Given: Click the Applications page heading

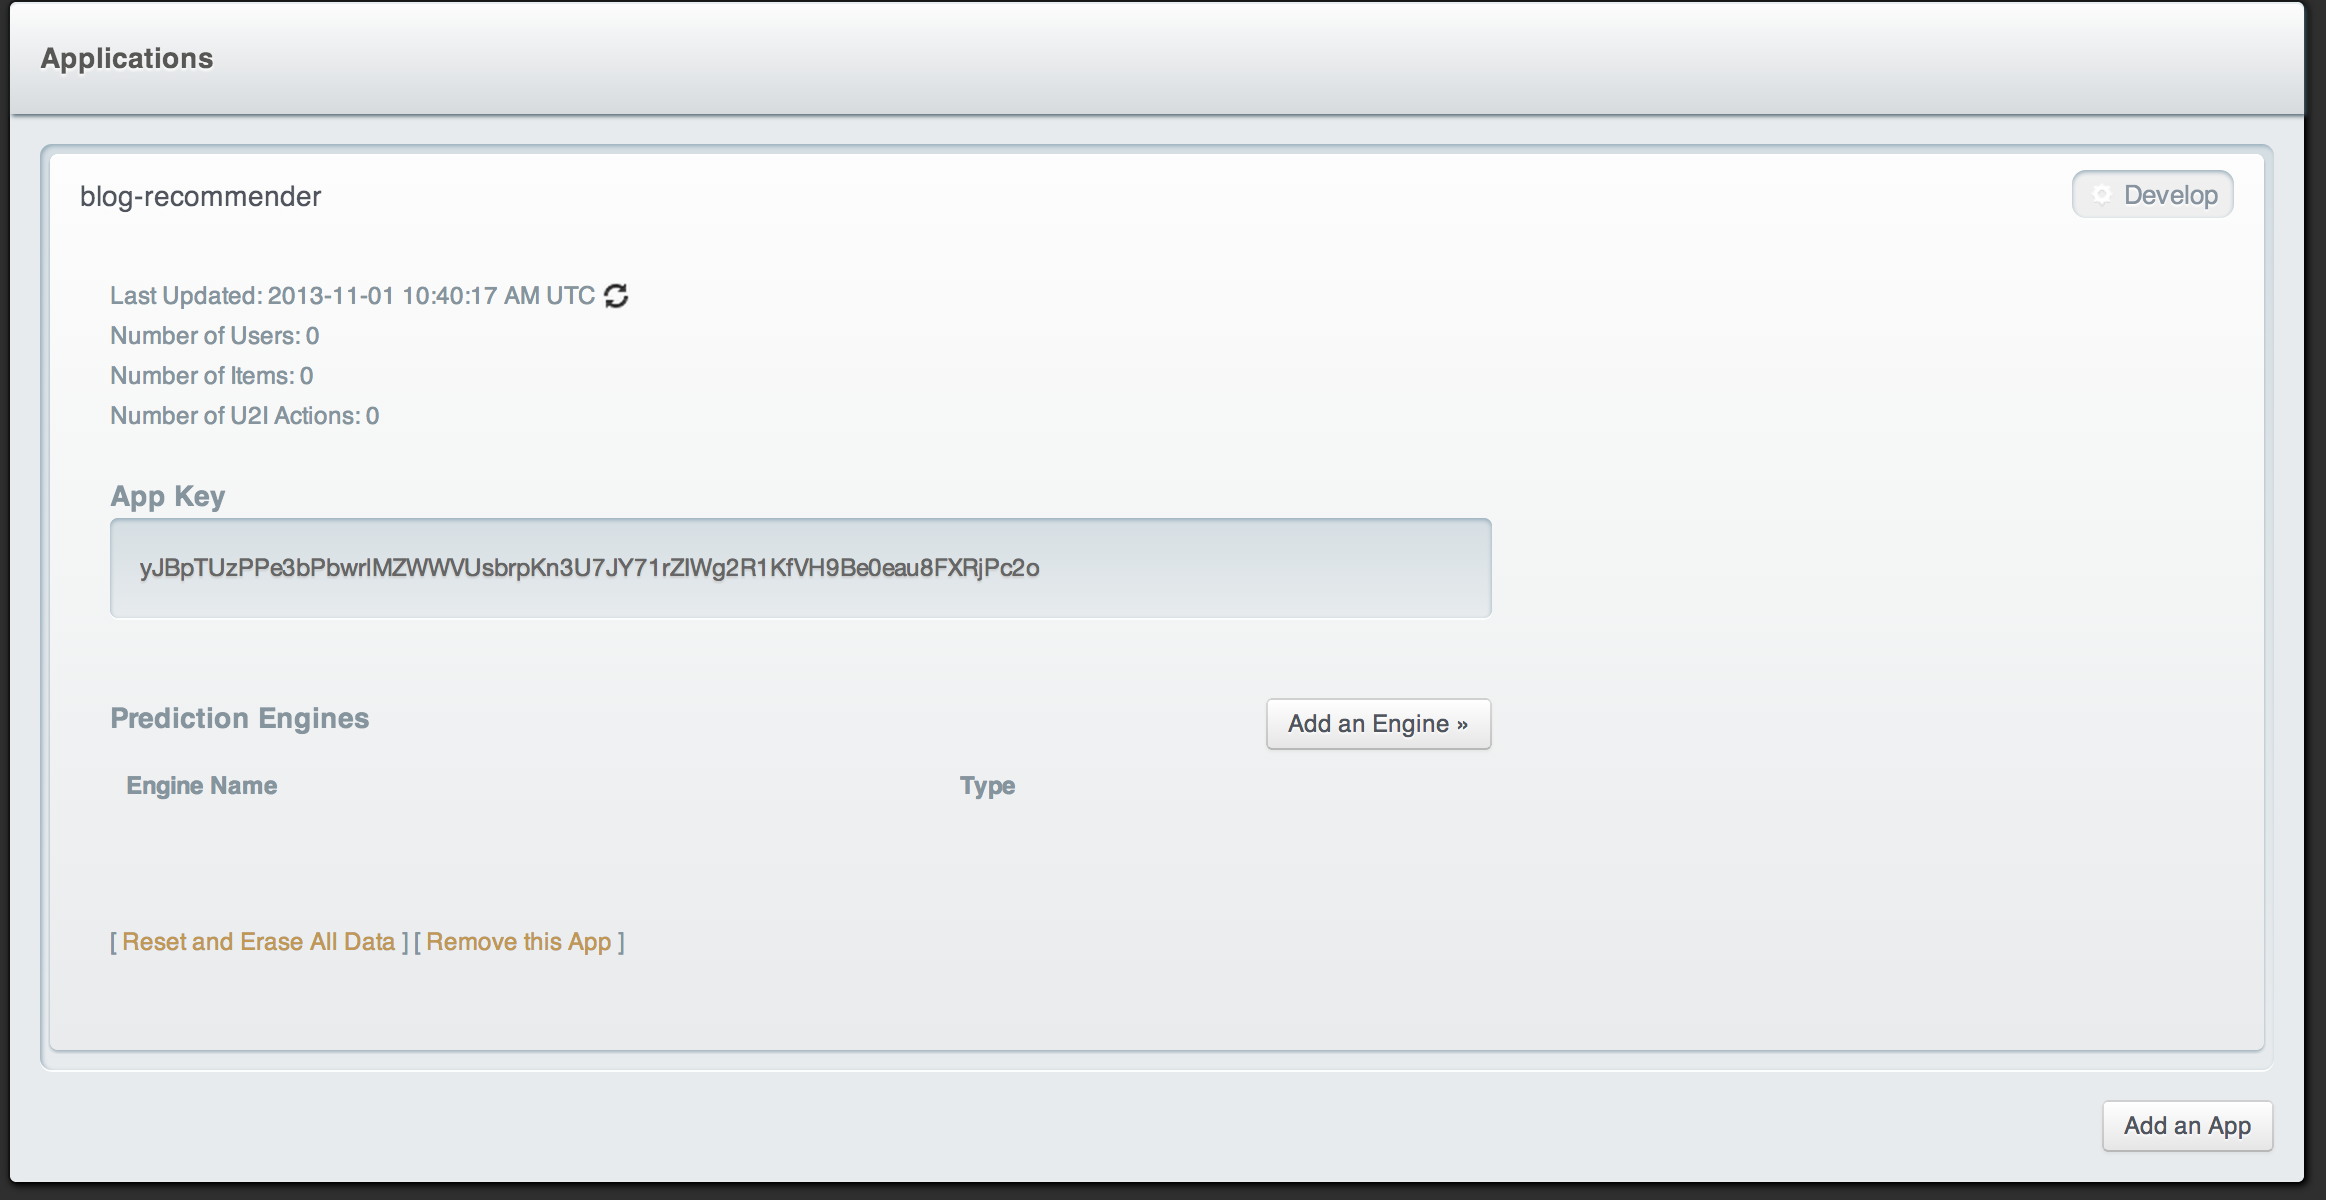Looking at the screenshot, I should click(127, 59).
